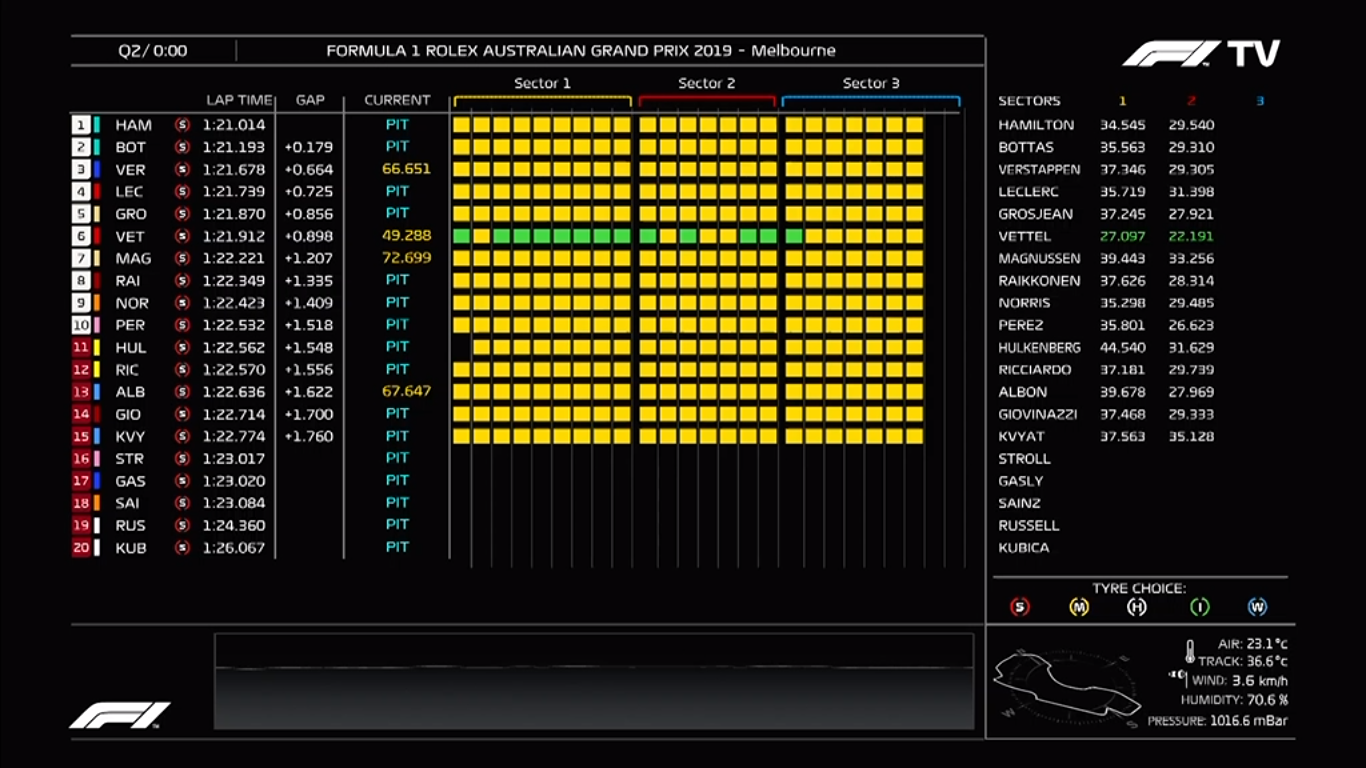Click soft tyre icon in NOR row
Screen dimensions: 1366x768
182,303
